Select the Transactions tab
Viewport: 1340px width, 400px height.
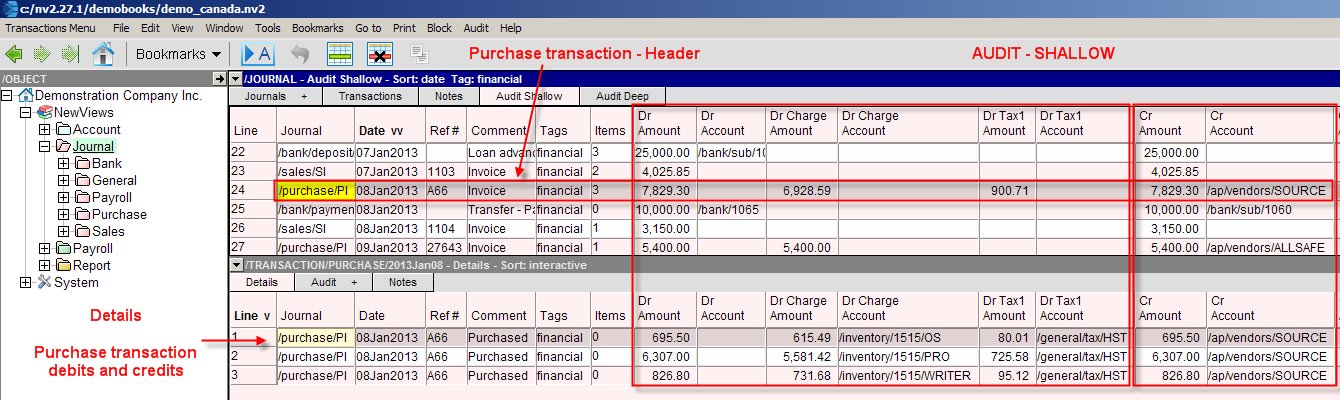click(370, 97)
